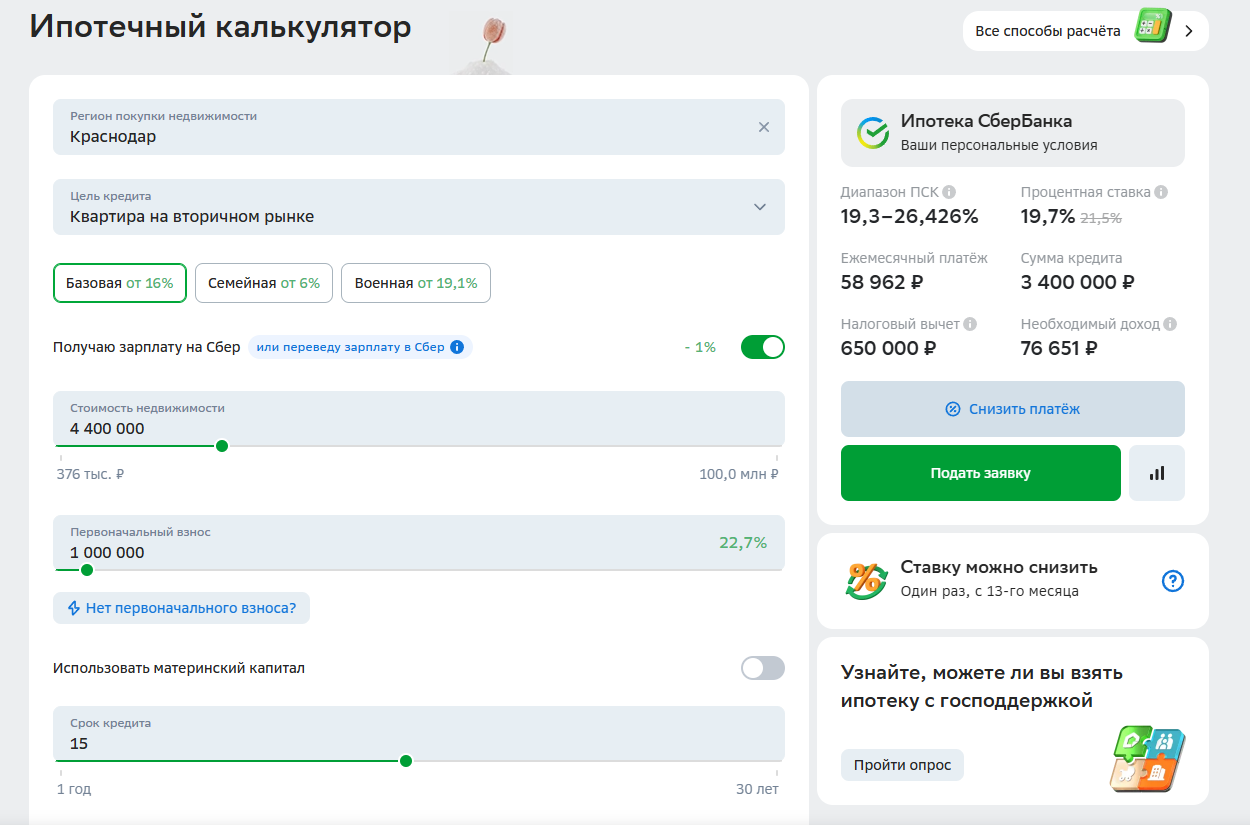Click Ваши персональные условия subtitle
The width and height of the screenshot is (1250, 825).
pyautogui.click(x=999, y=145)
